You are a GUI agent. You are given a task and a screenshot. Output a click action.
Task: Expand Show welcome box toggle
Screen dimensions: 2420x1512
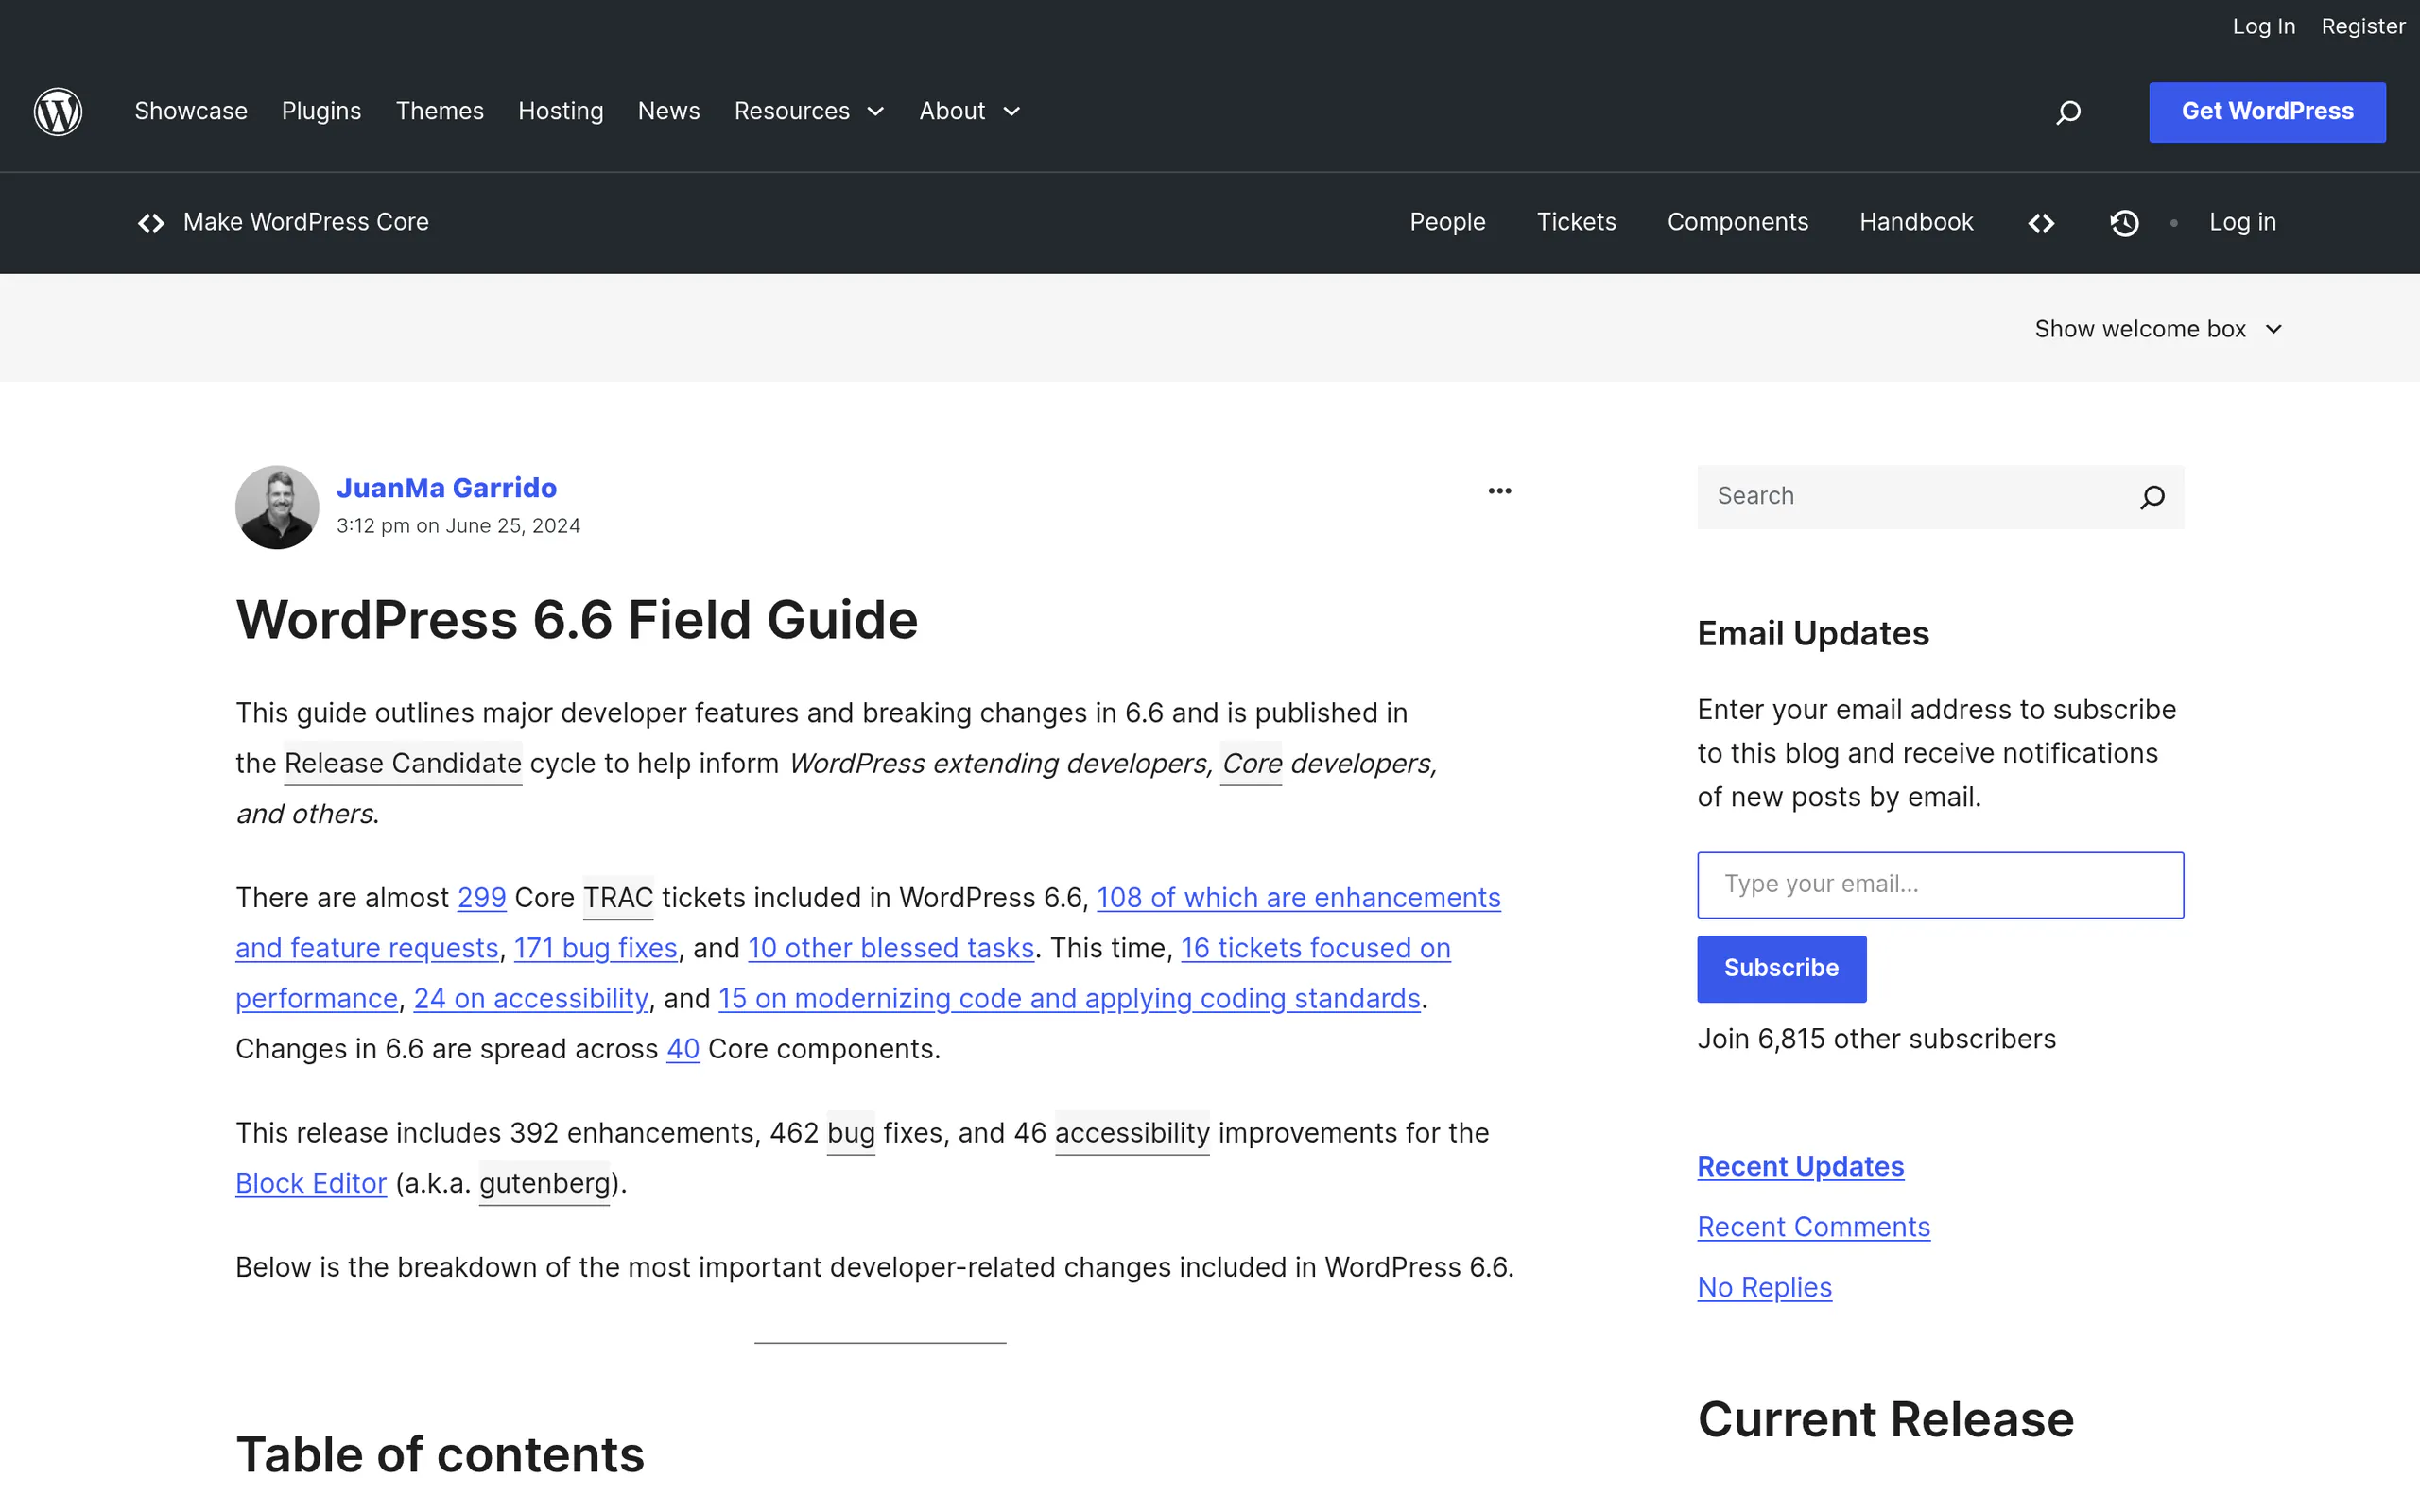click(2158, 329)
